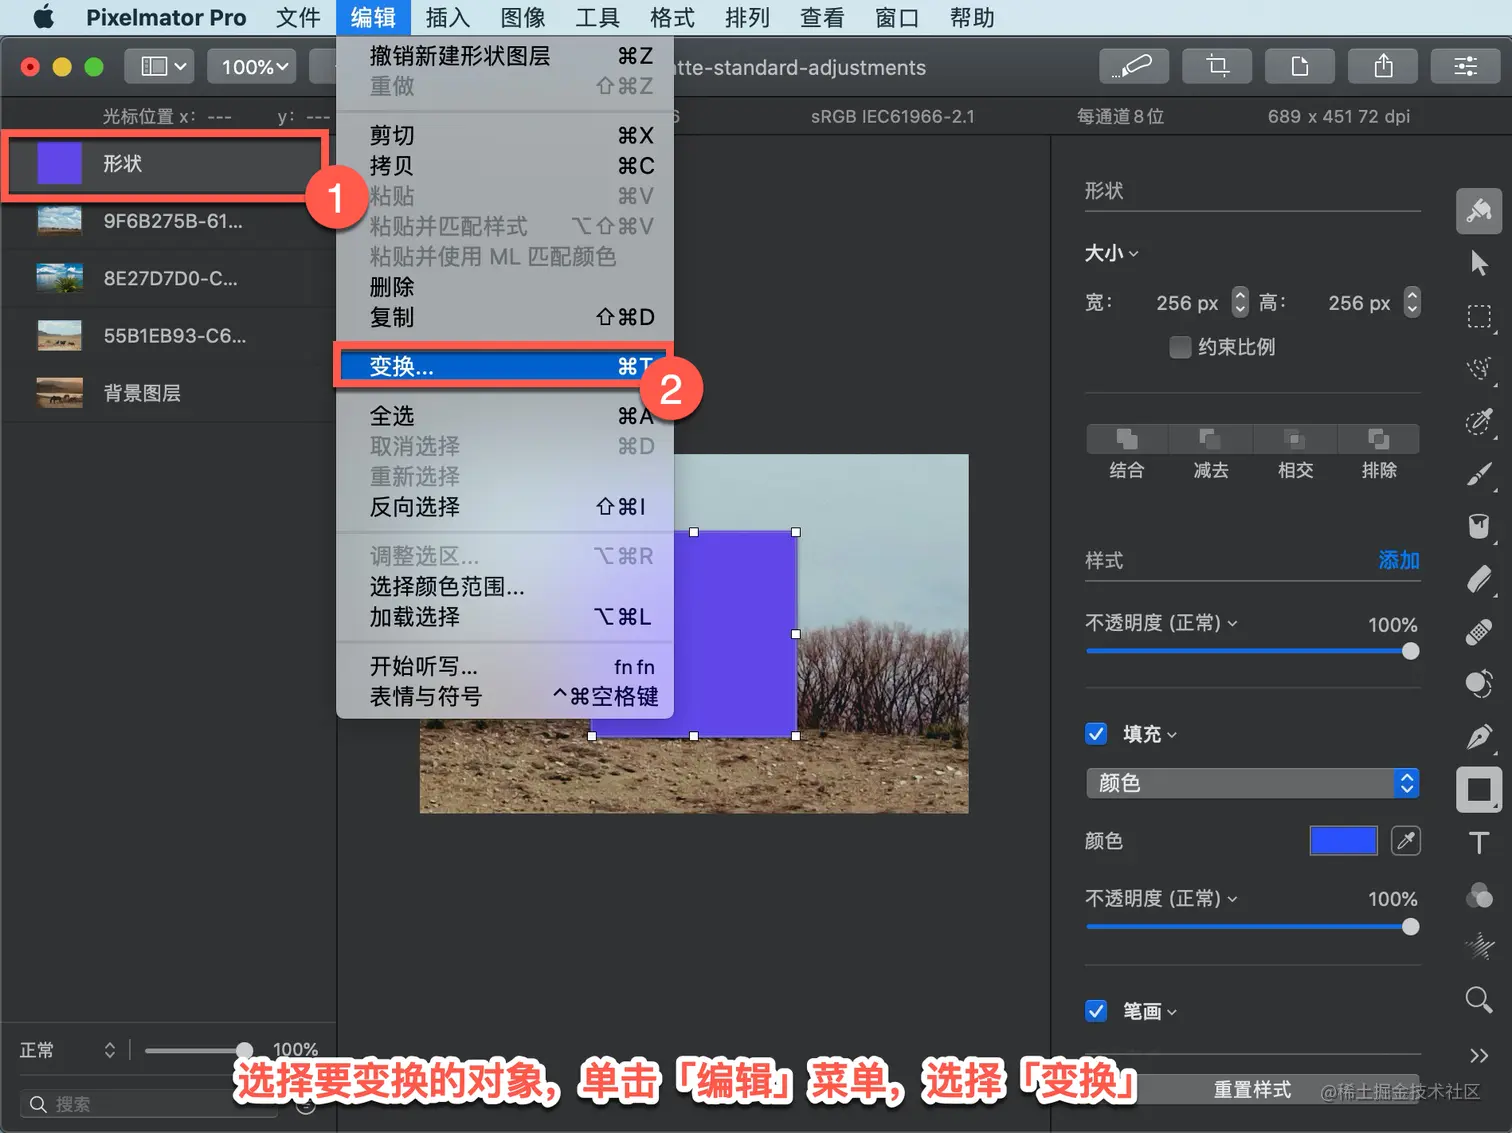Select the 背景图层 layer

(x=168, y=393)
